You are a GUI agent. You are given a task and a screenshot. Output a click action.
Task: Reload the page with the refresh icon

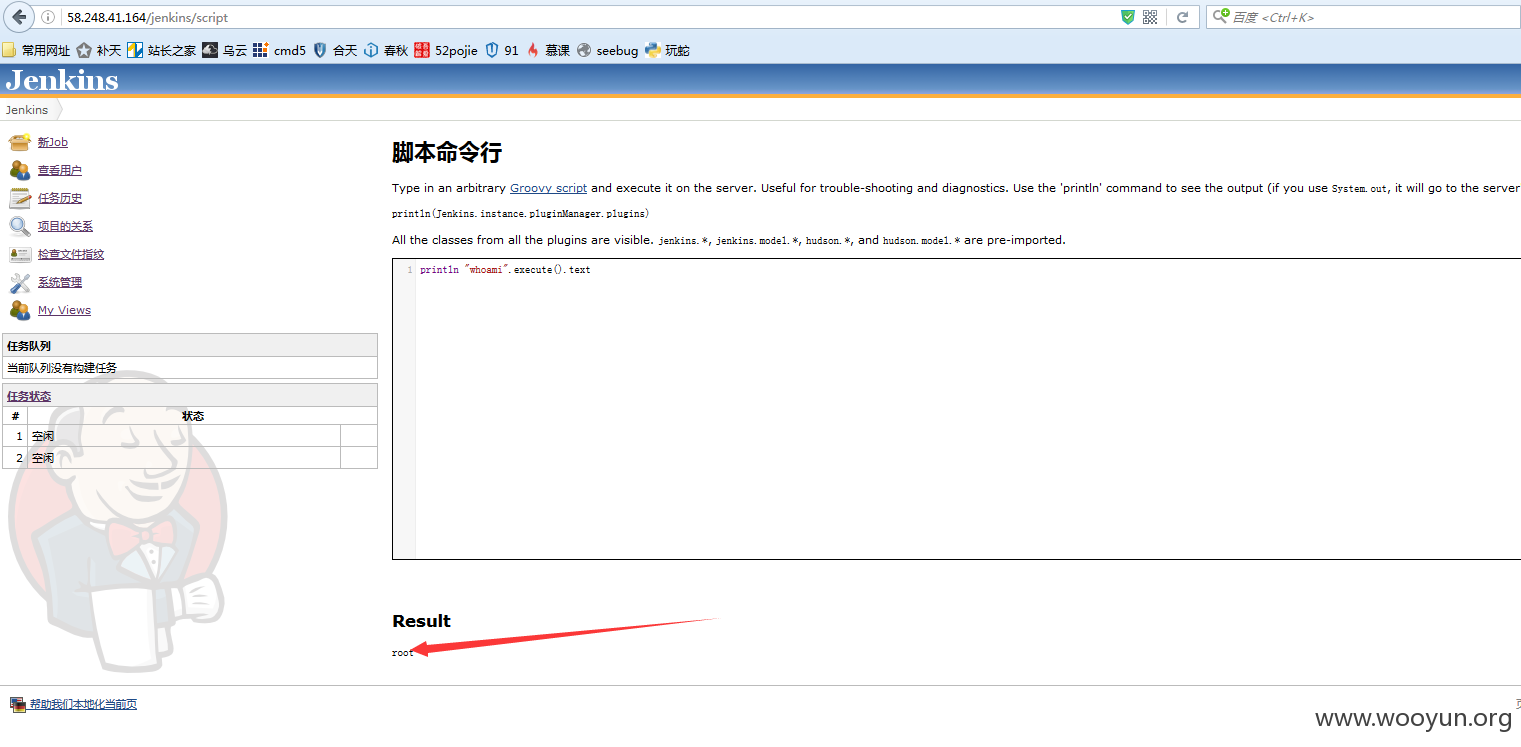pyautogui.click(x=1182, y=17)
